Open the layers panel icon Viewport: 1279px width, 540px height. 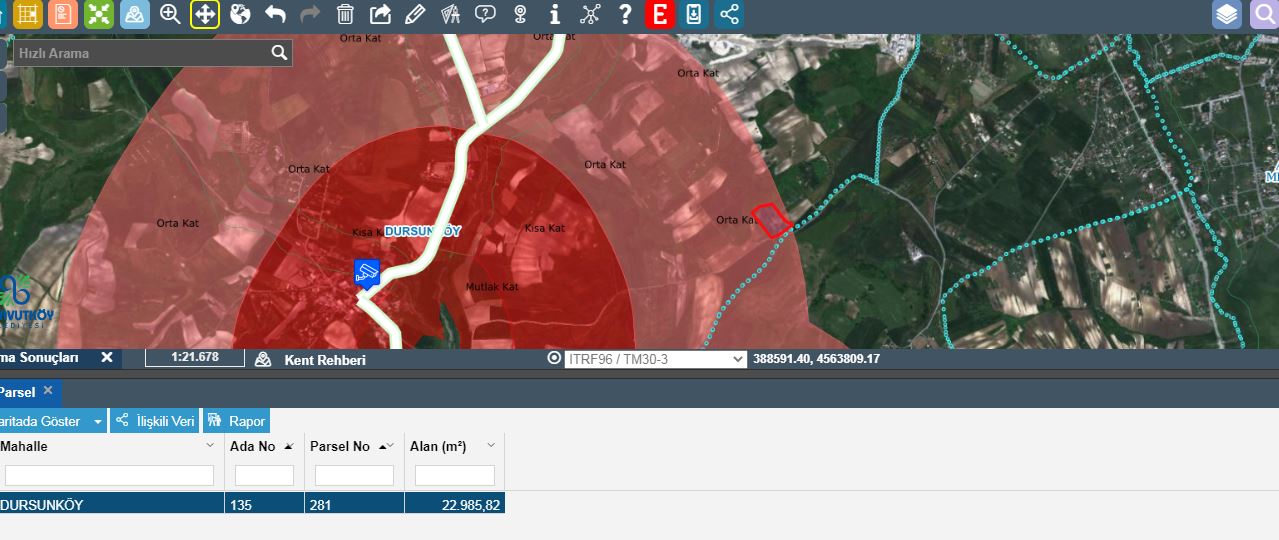tap(1227, 14)
